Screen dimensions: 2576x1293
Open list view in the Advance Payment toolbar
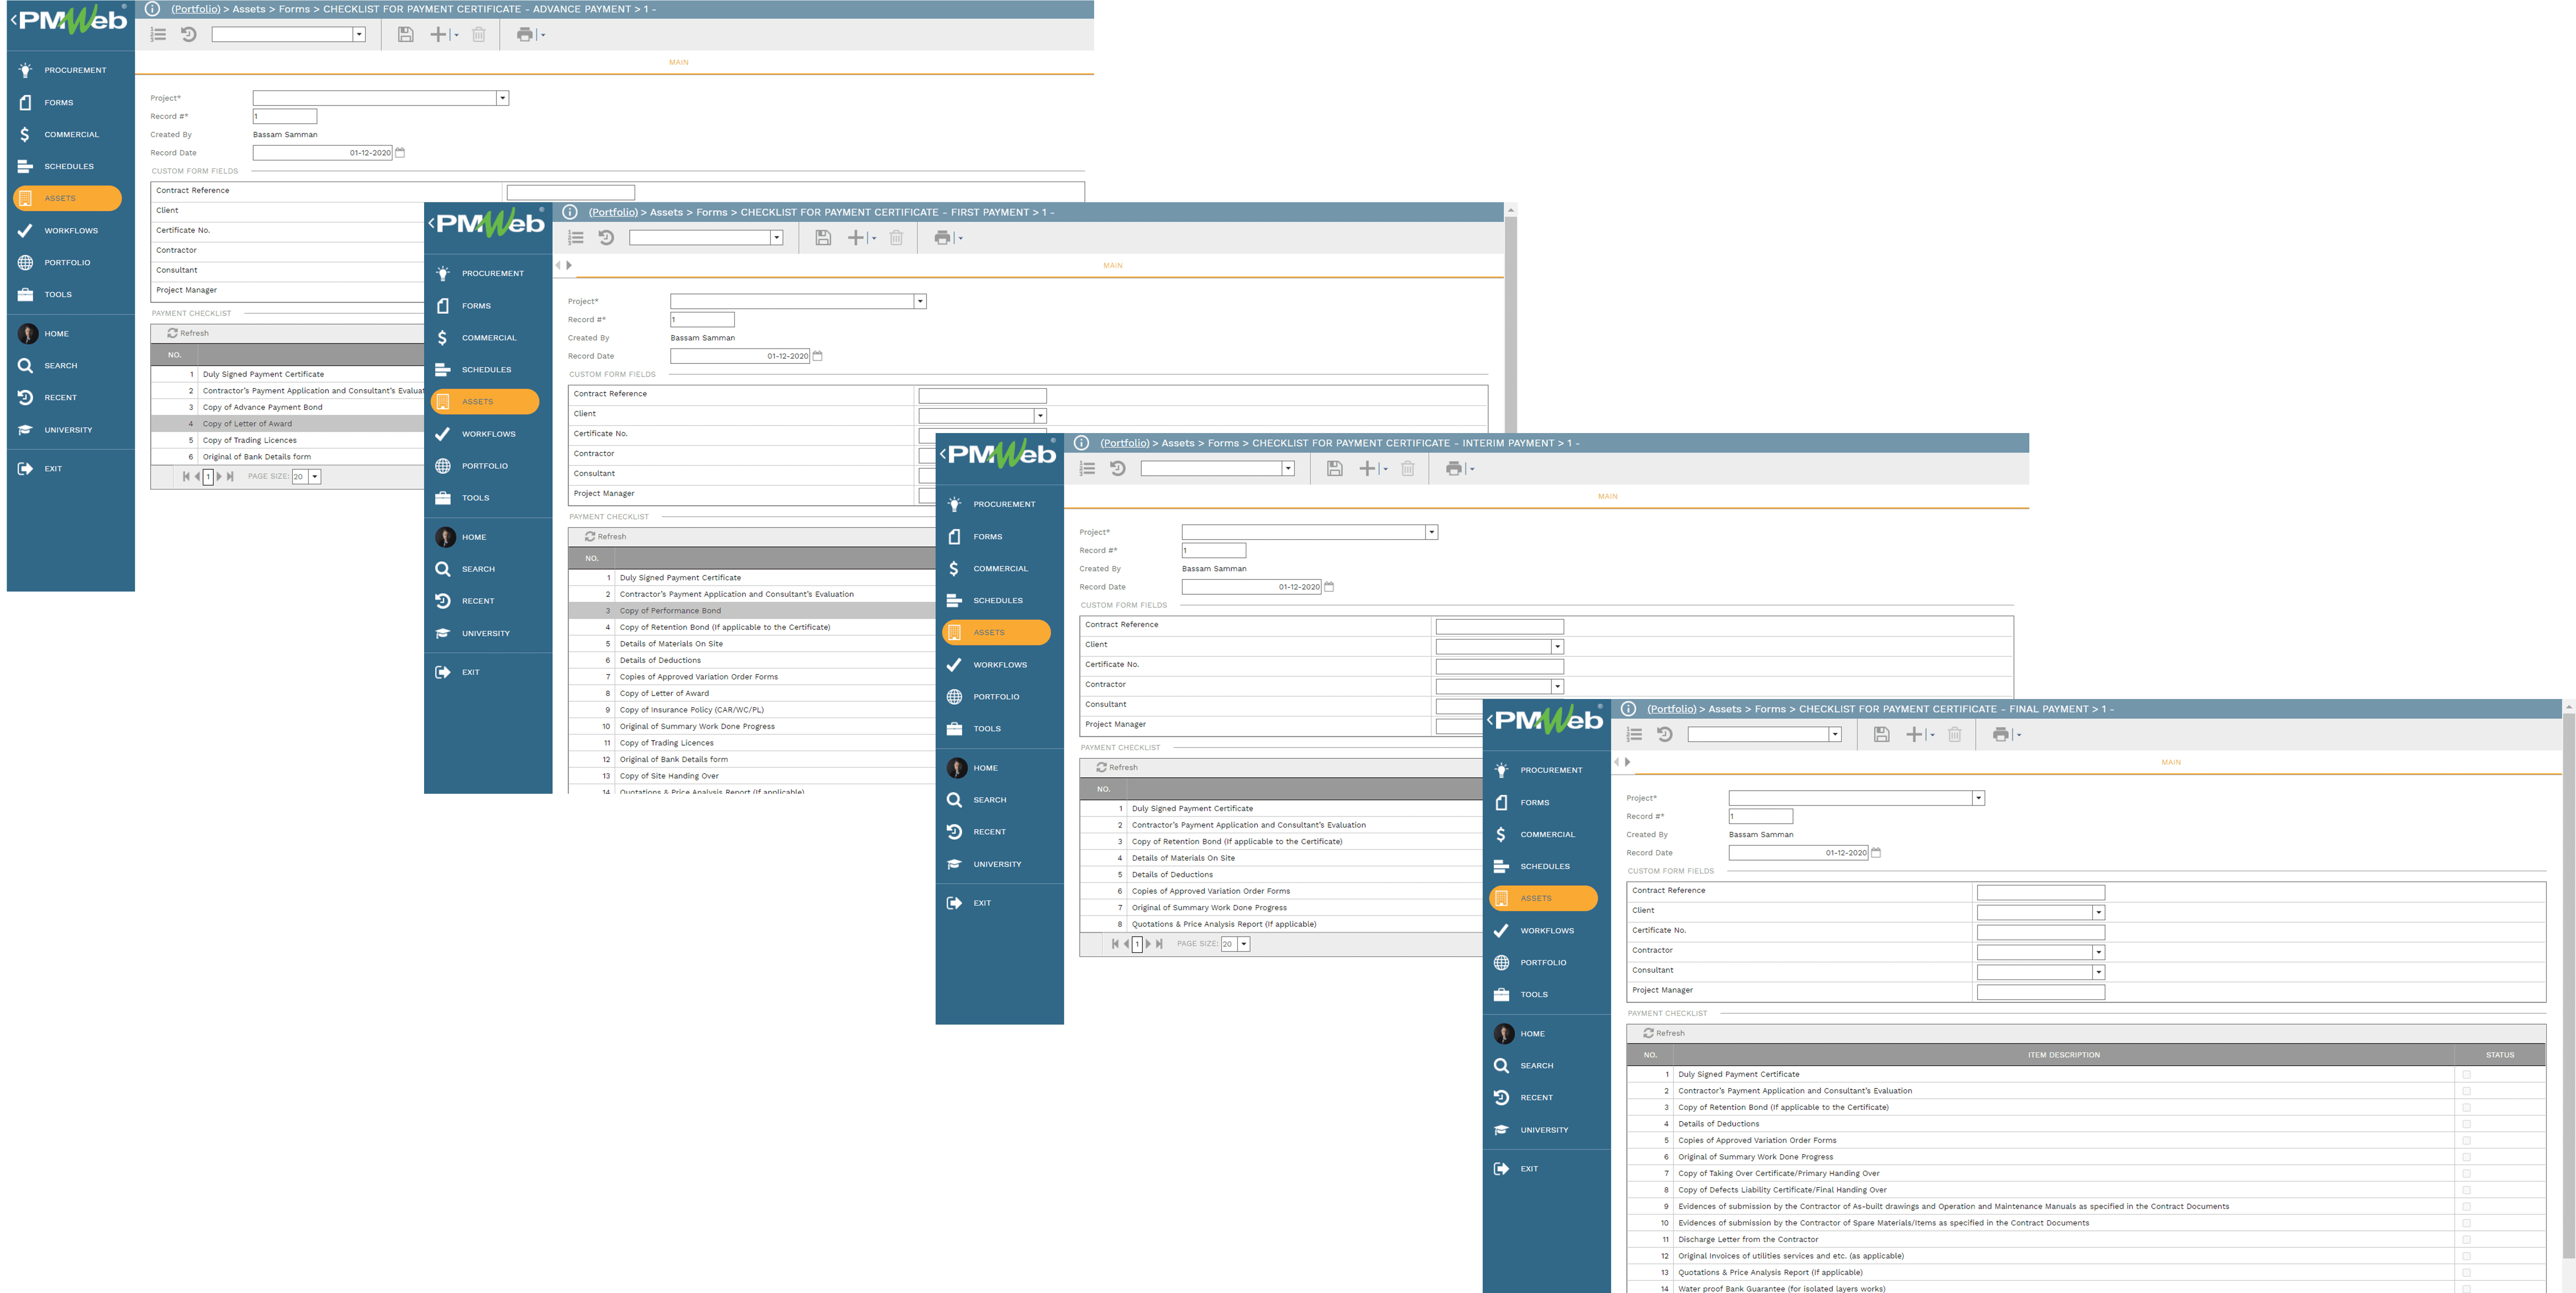158,35
